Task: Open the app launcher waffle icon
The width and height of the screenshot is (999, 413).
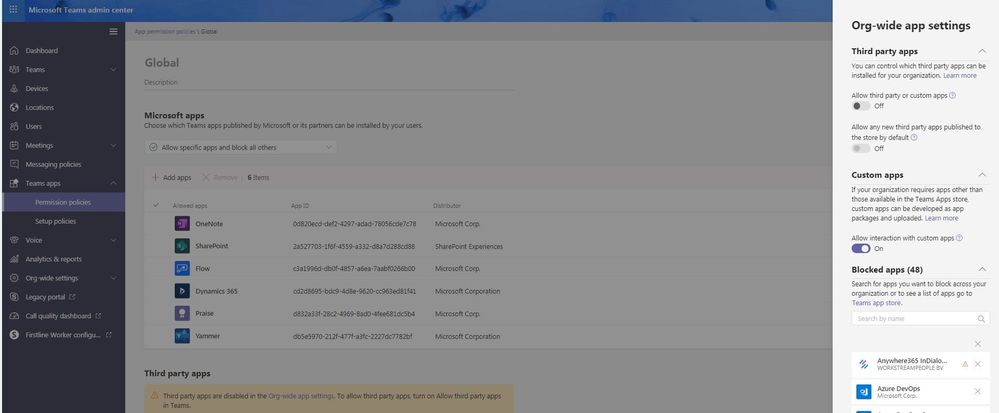Action: coord(13,10)
